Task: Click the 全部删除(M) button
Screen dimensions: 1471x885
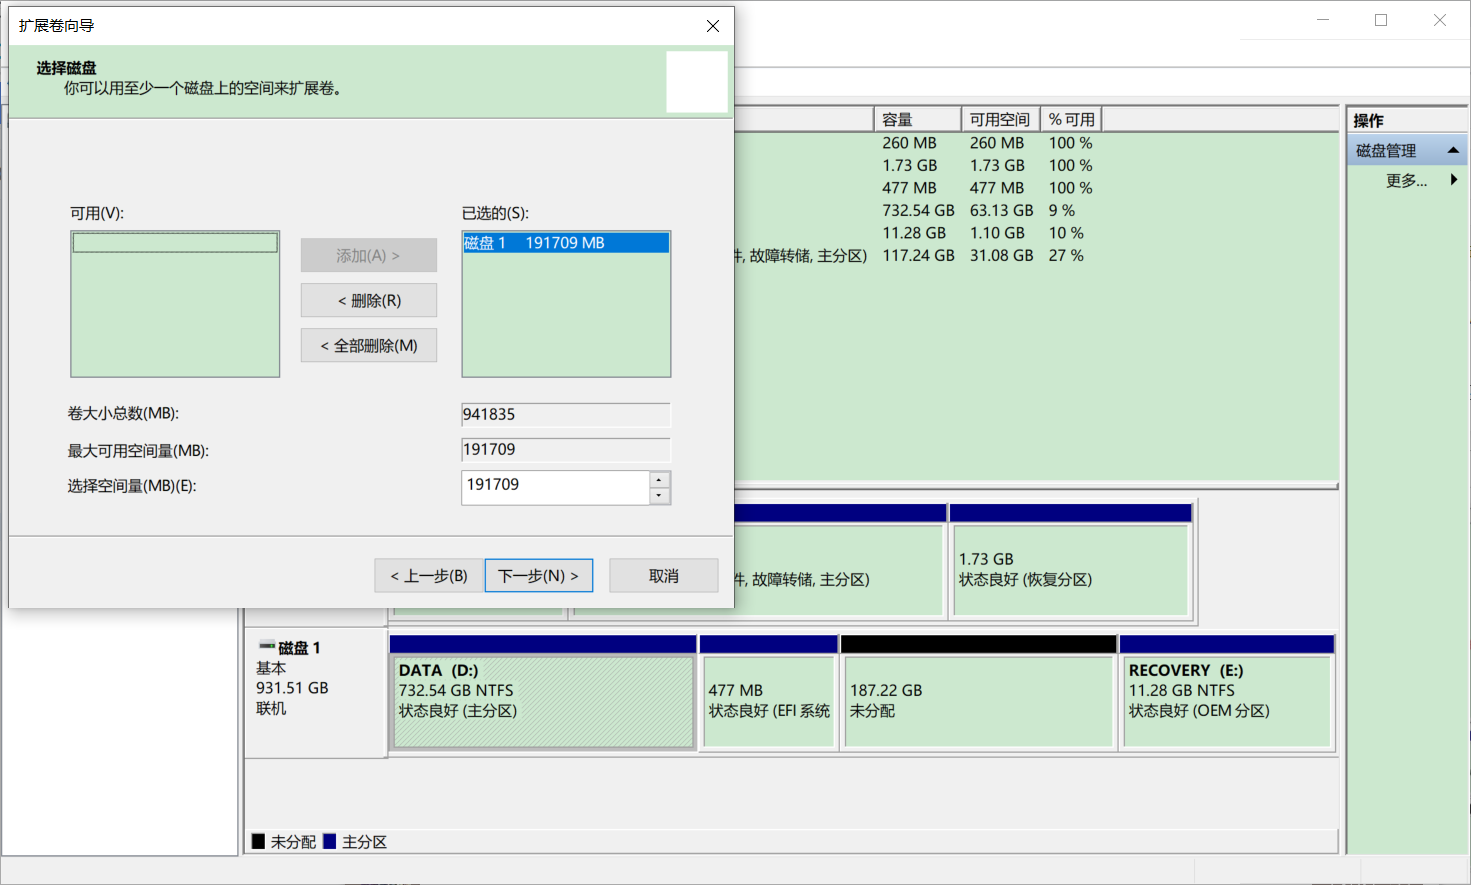Action: tap(369, 345)
